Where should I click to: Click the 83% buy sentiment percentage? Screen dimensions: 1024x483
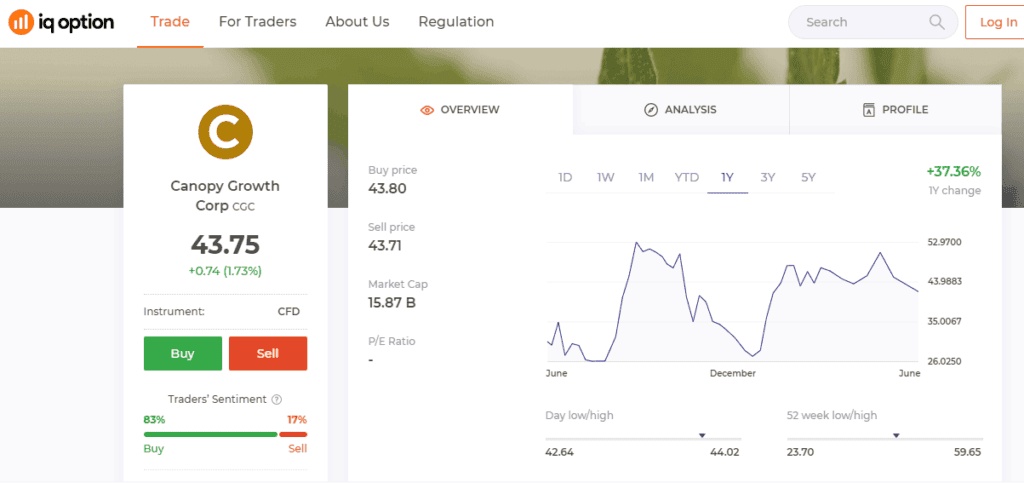pyautogui.click(x=154, y=420)
